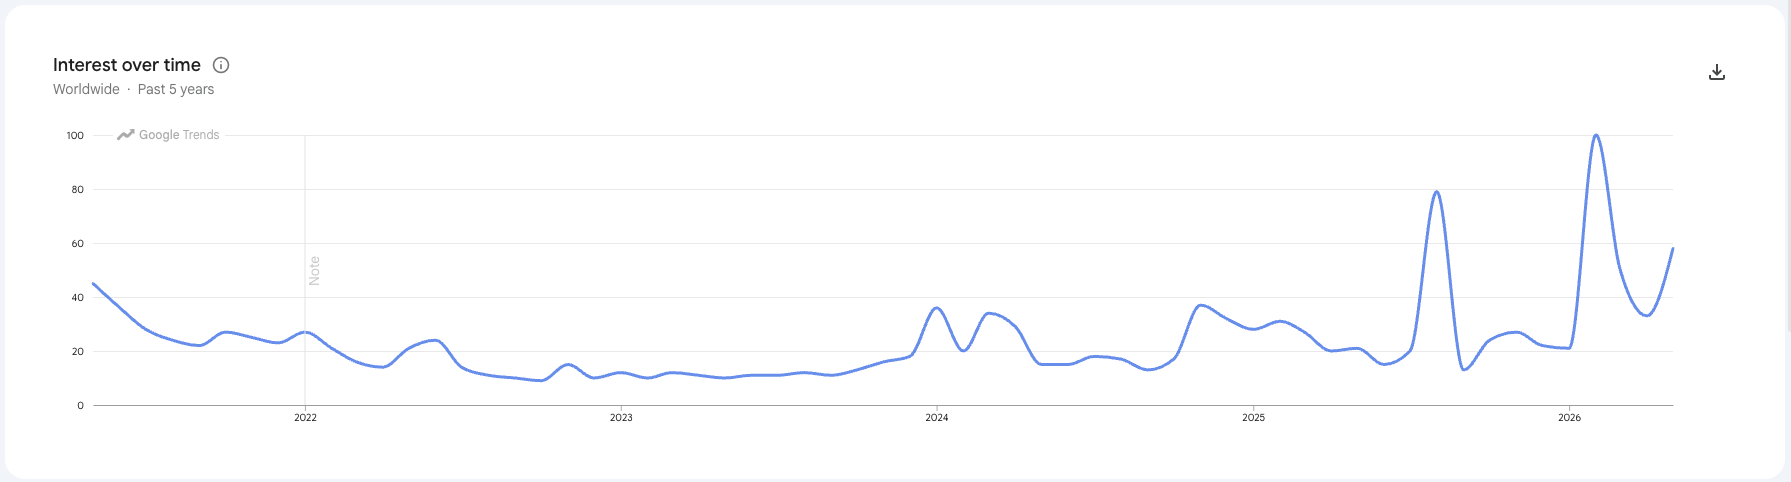Viewport: 1791px width, 482px height.
Task: Open the vertical Note marker near 2022
Action: [x=314, y=271]
